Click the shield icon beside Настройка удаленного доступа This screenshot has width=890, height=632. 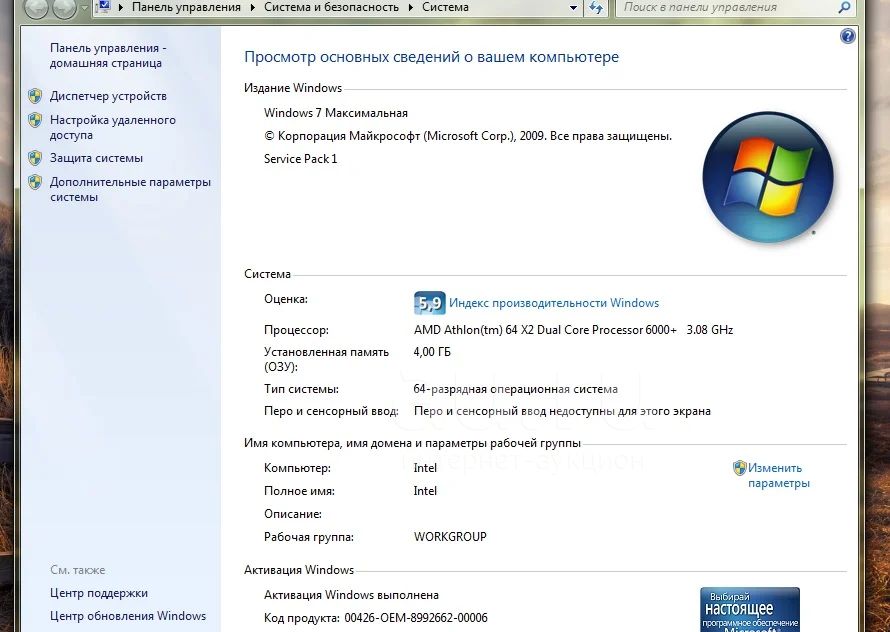pos(35,120)
